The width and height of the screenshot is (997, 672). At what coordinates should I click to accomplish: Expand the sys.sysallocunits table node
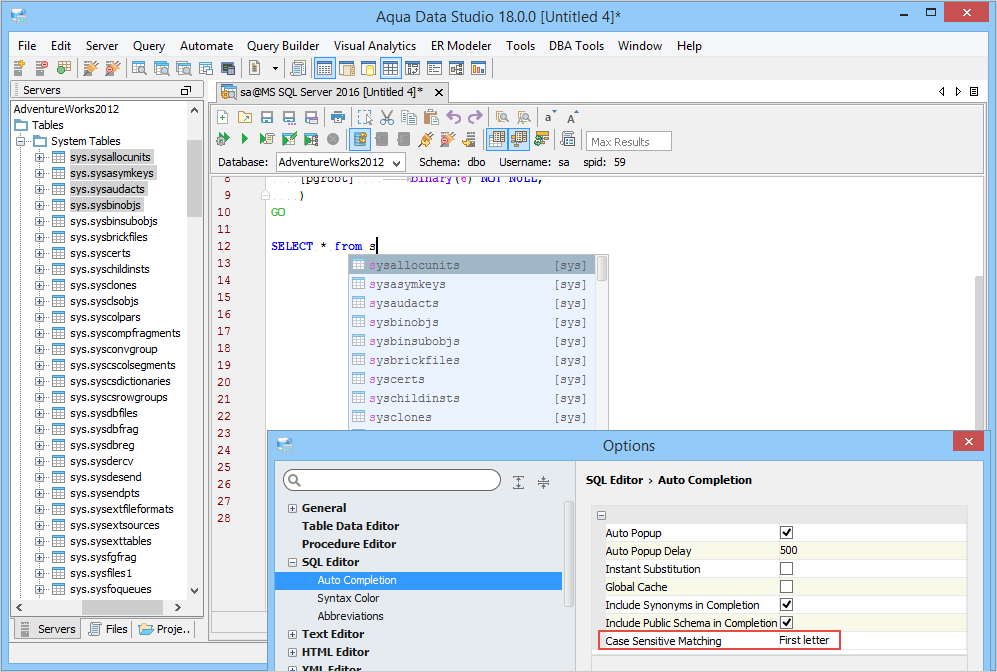point(40,157)
